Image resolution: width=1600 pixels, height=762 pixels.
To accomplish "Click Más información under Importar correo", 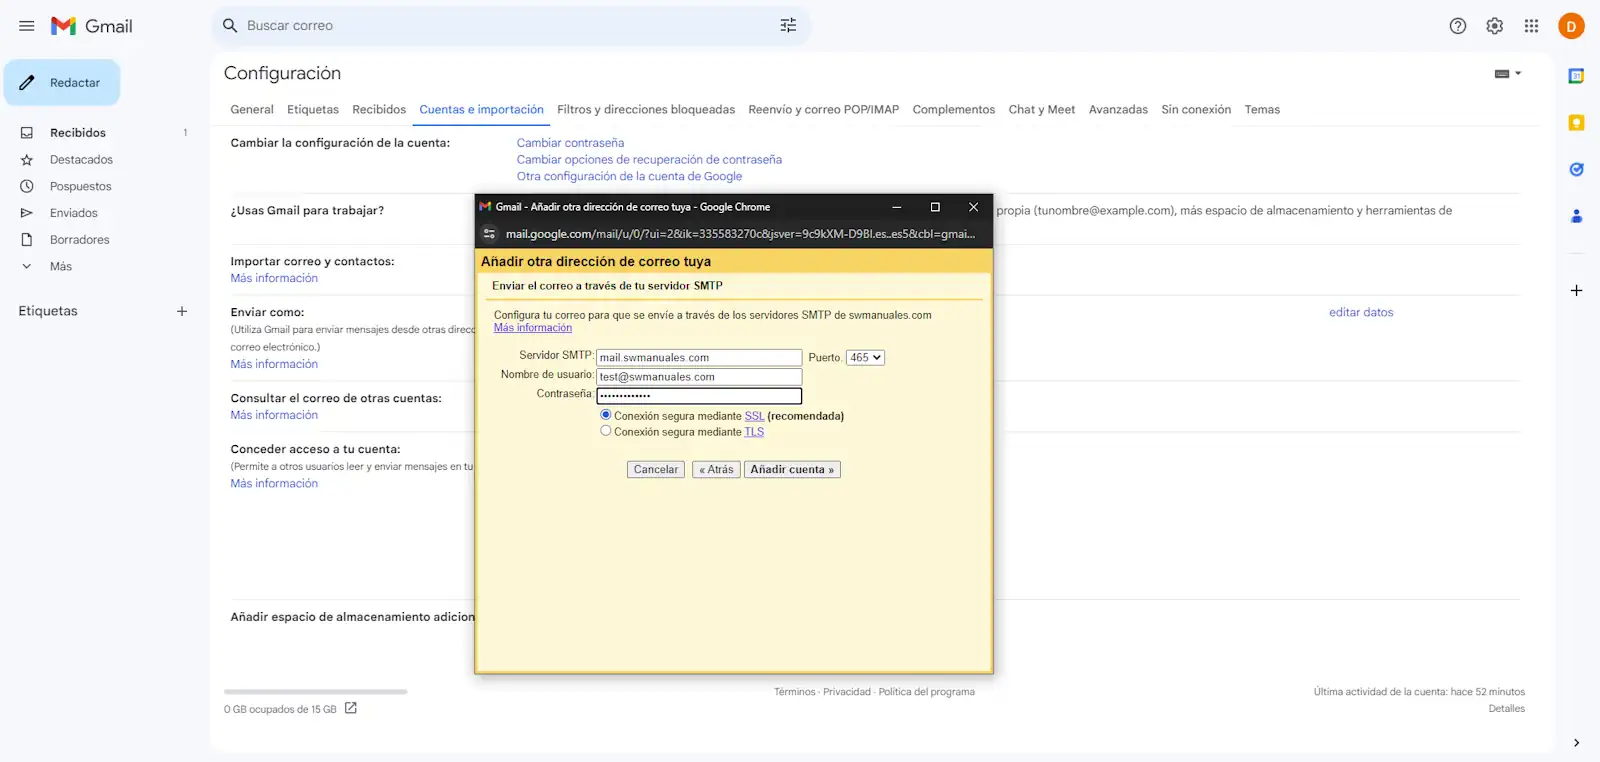I will pyautogui.click(x=274, y=279).
